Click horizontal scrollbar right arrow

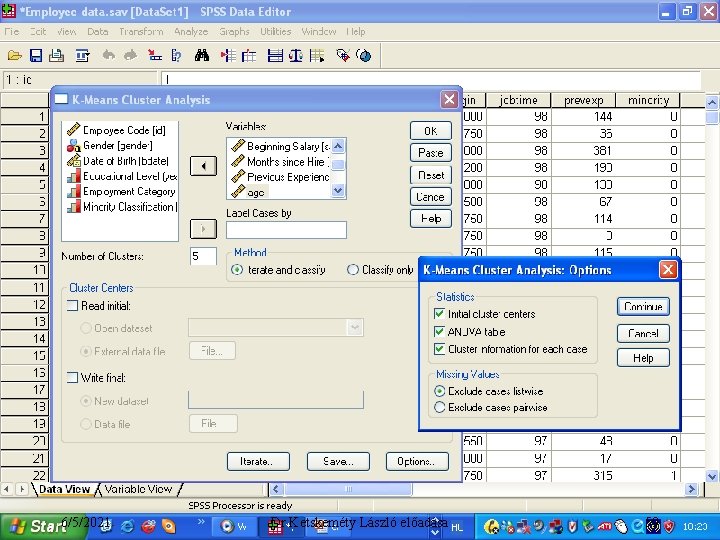point(692,489)
